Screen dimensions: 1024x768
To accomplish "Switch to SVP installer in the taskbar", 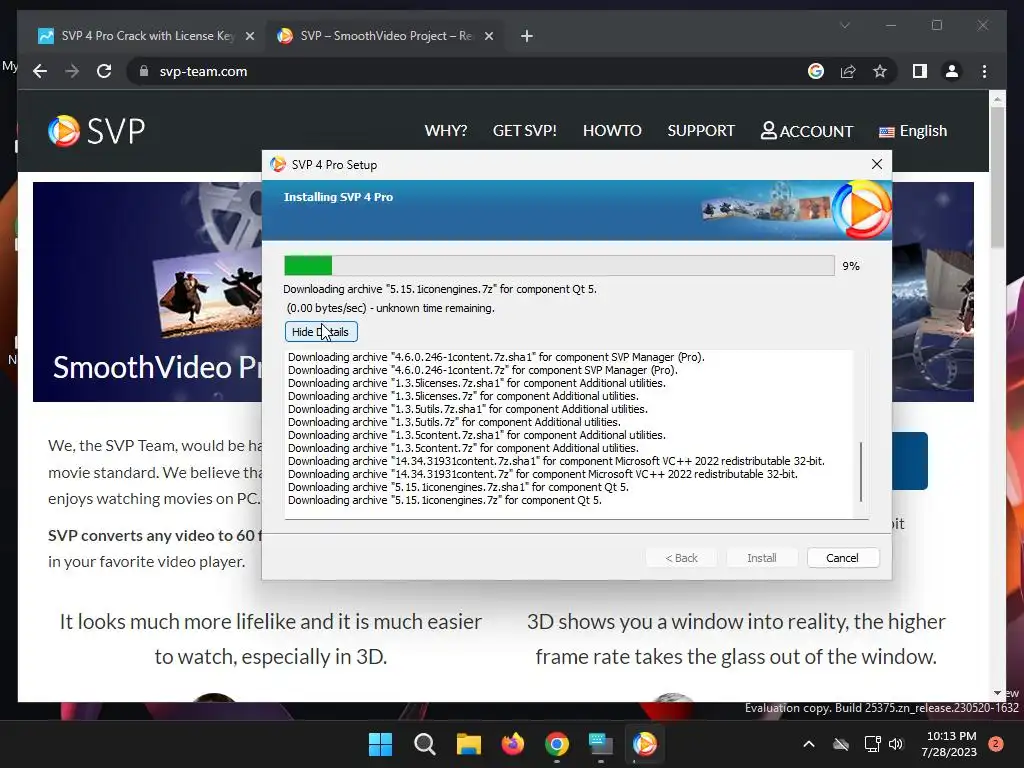I will coord(645,744).
